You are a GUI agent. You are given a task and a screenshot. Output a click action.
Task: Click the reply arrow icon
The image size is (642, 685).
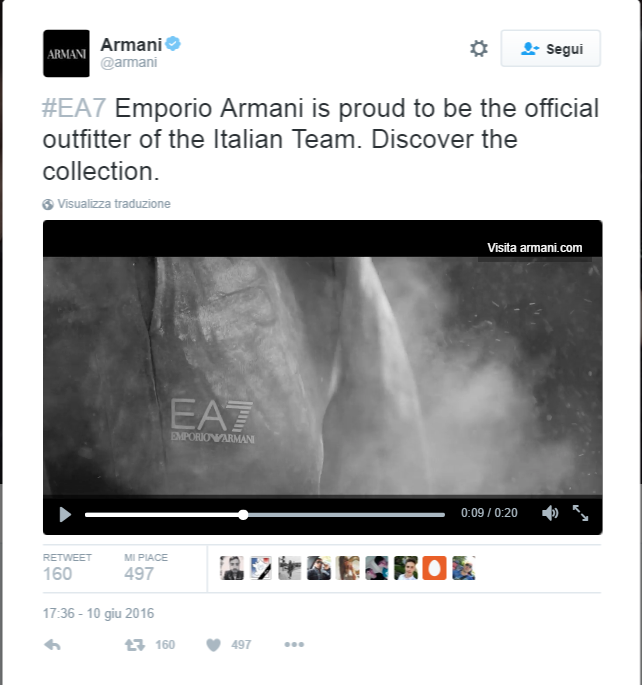click(x=52, y=644)
